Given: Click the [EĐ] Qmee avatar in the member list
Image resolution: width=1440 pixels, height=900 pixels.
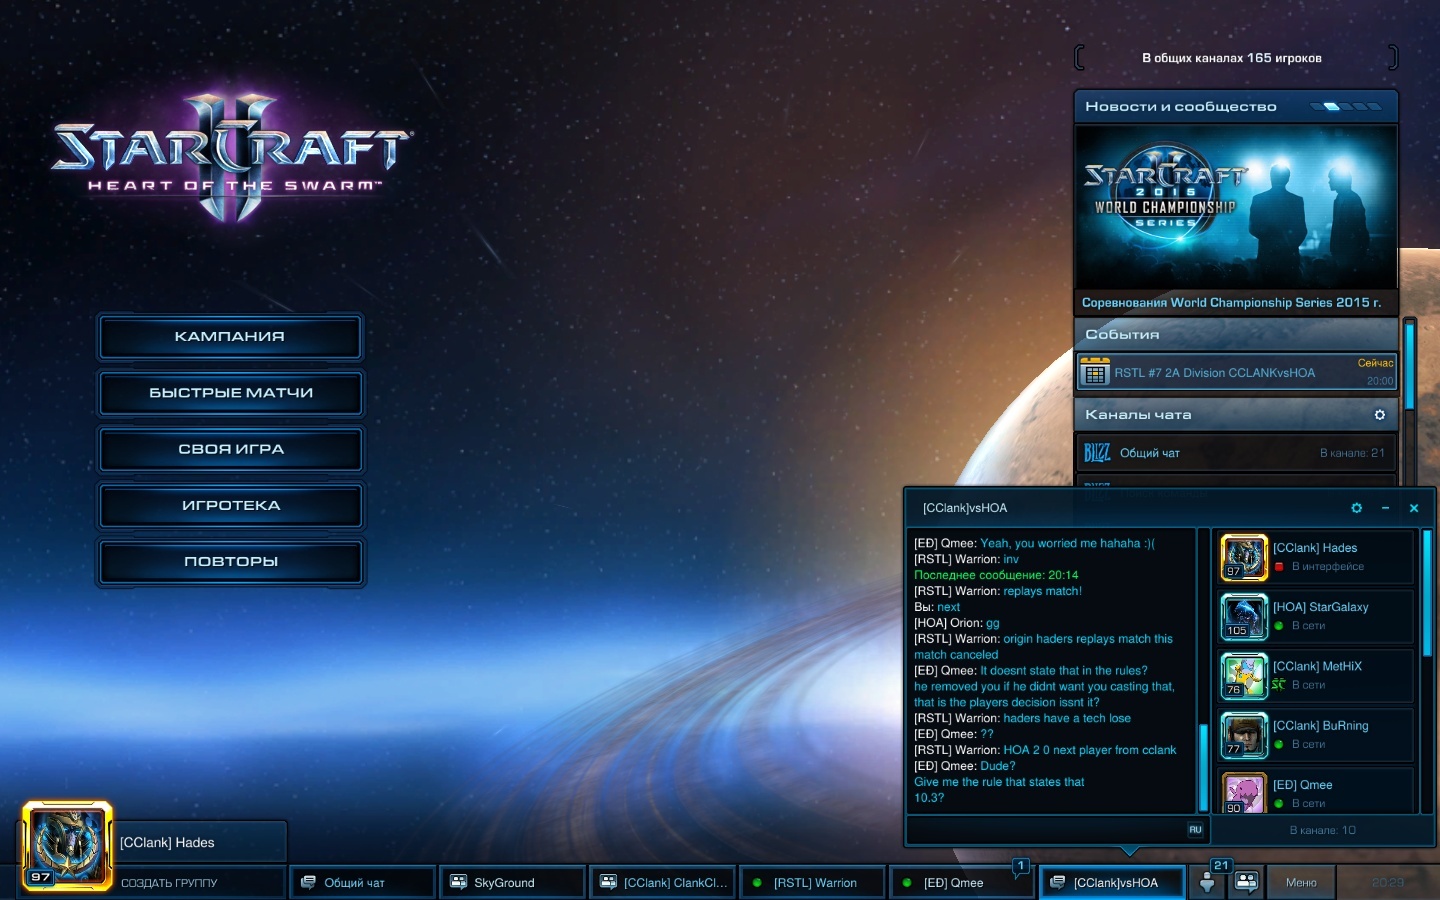Looking at the screenshot, I should (x=1244, y=792).
